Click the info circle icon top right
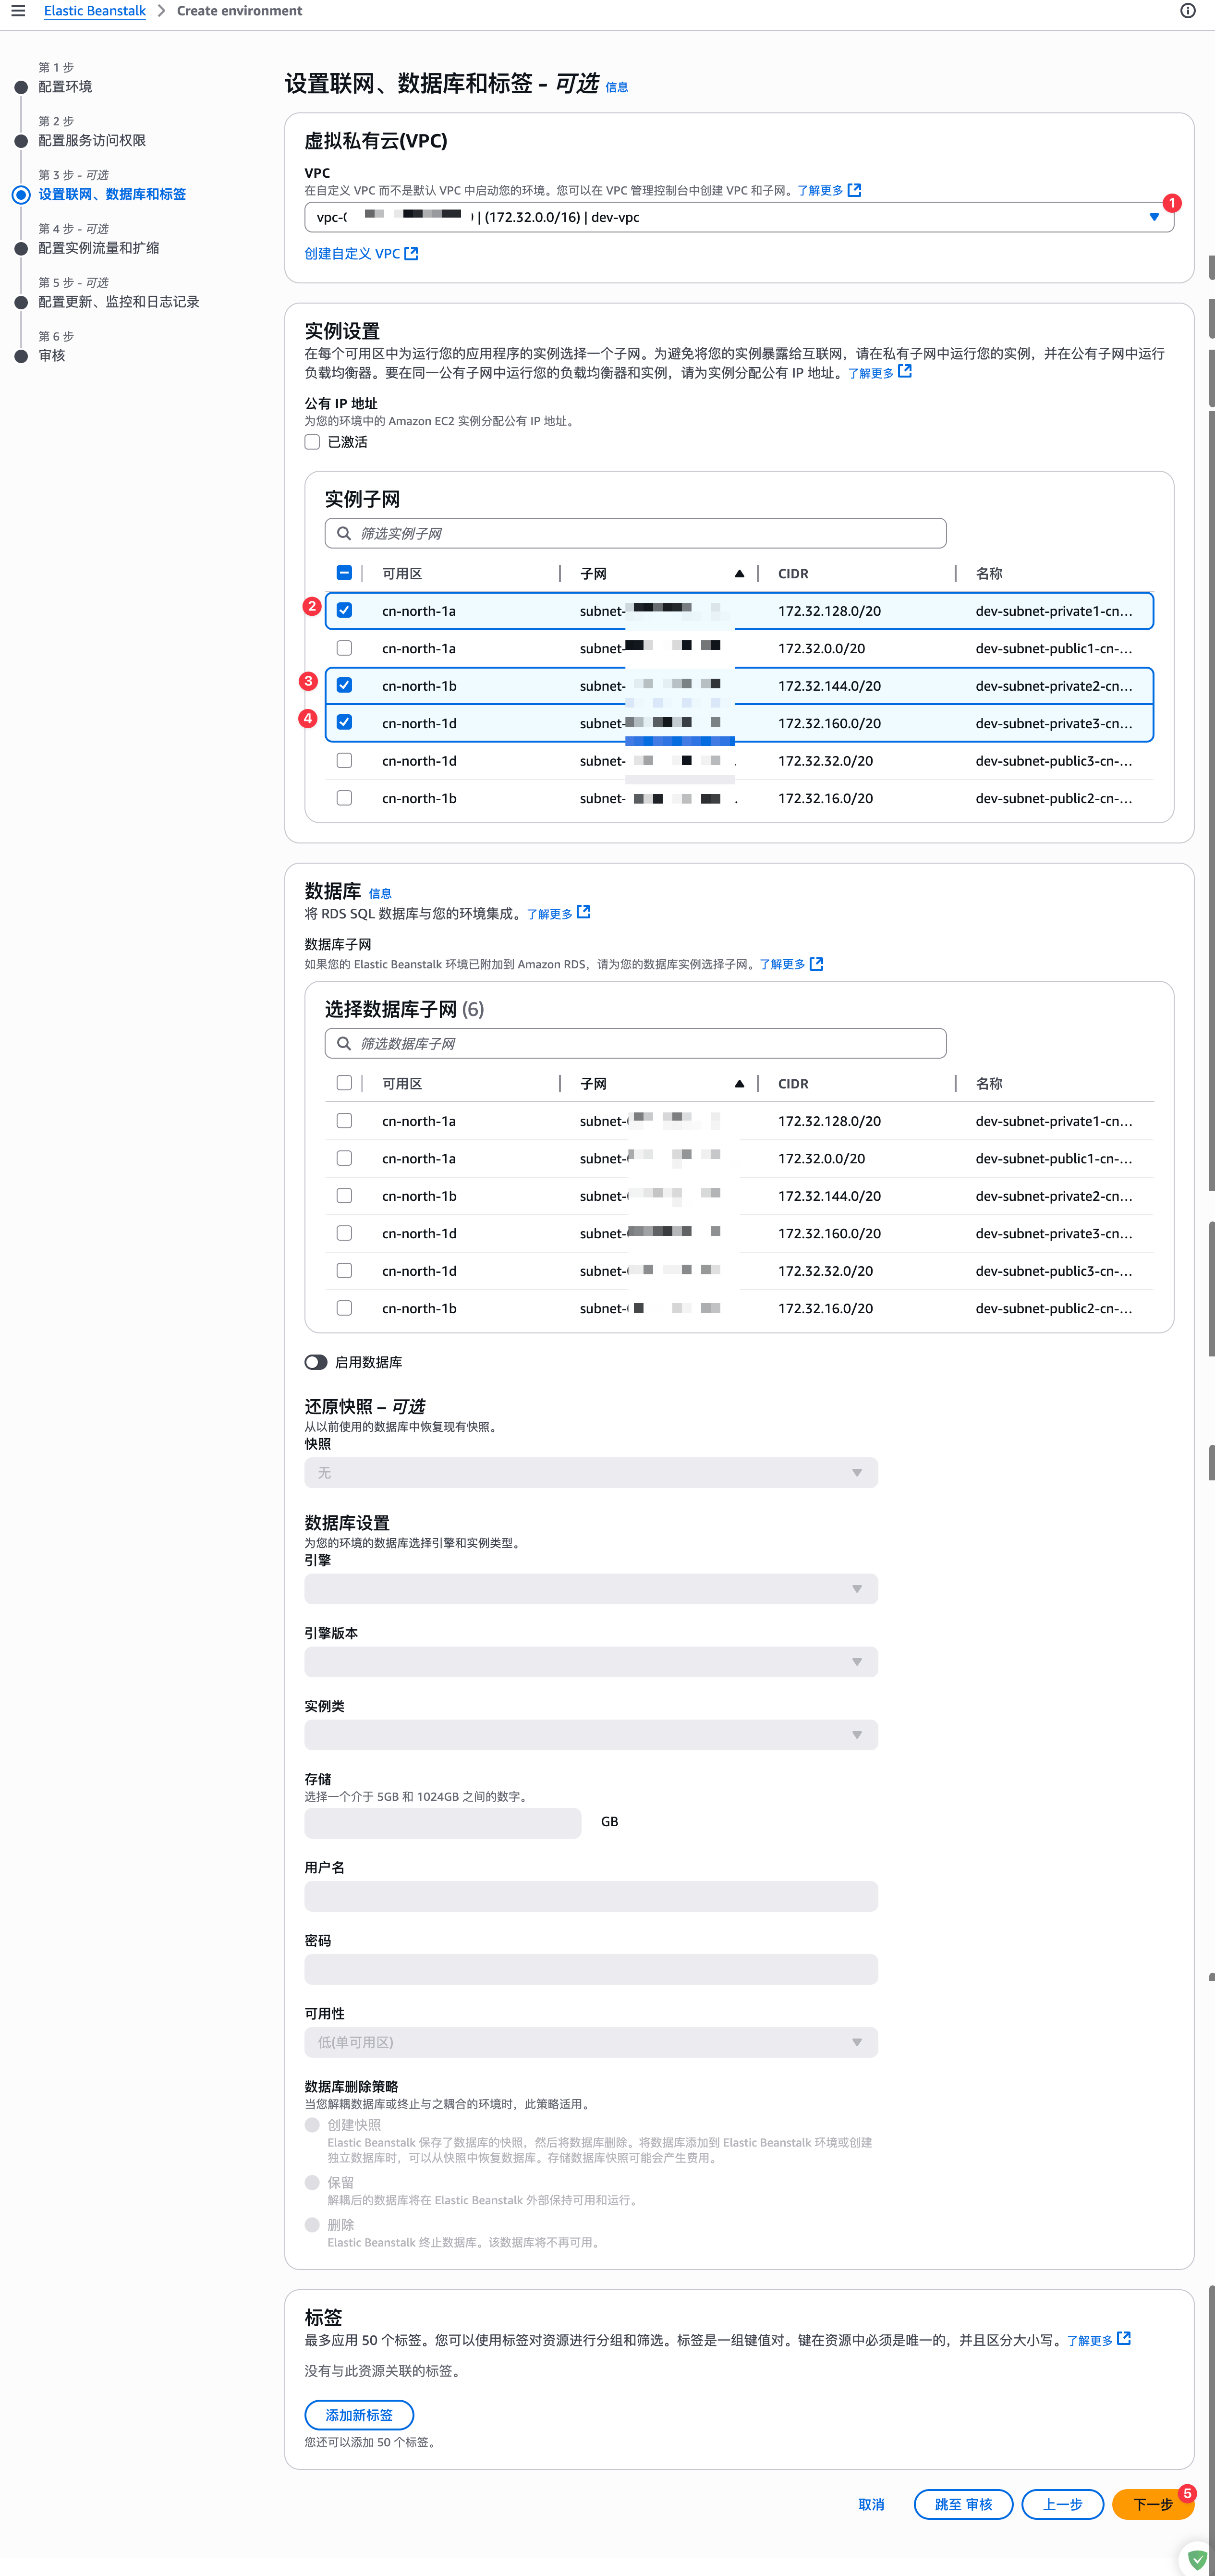The width and height of the screenshot is (1215, 2576). click(1187, 11)
